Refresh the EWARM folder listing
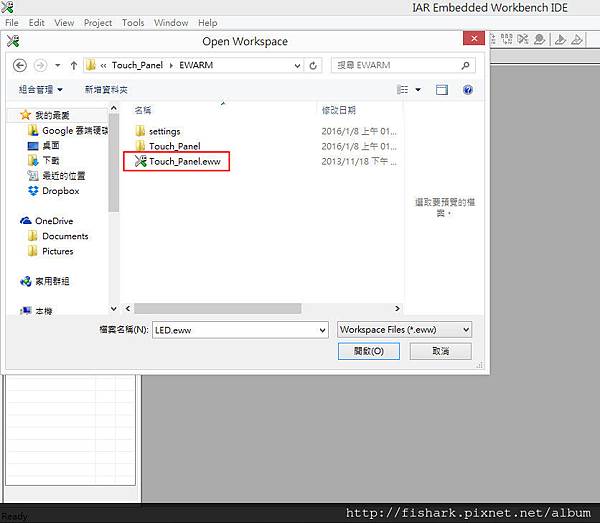 [313, 65]
